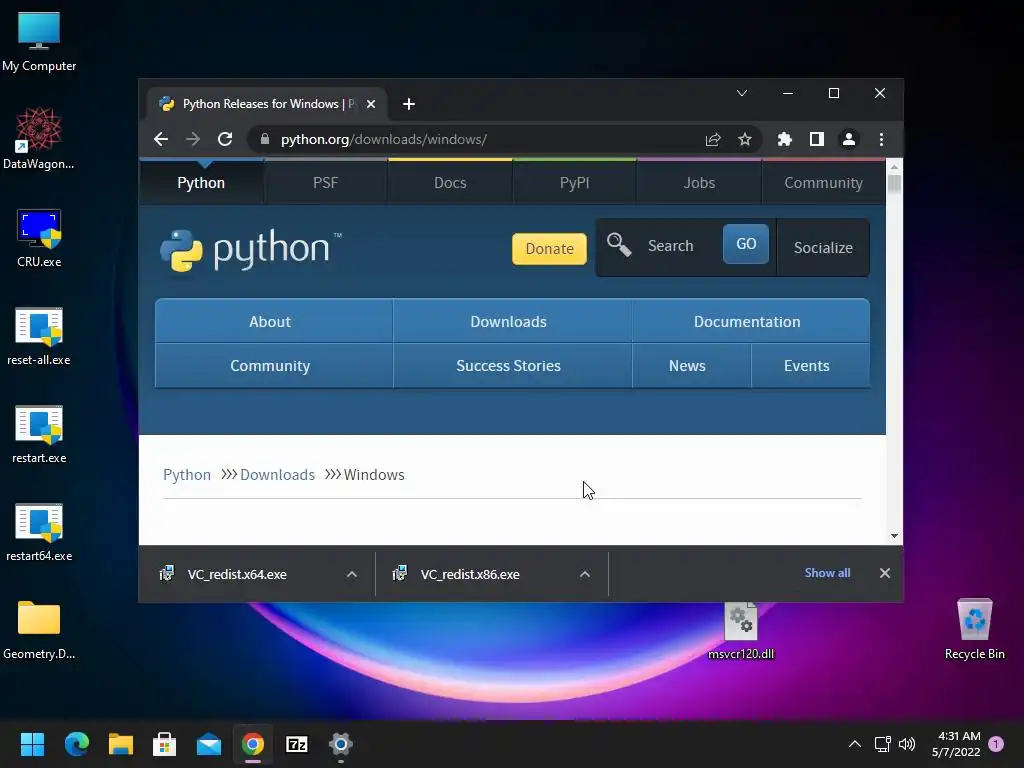Select the CRU.exe desktop icon
Image resolution: width=1024 pixels, height=768 pixels.
39,238
